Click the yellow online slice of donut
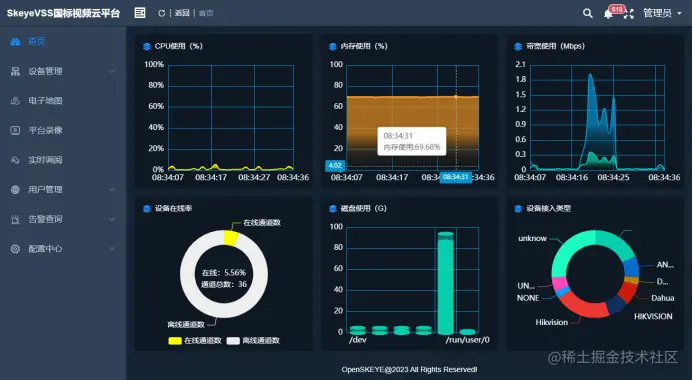 tap(231, 238)
